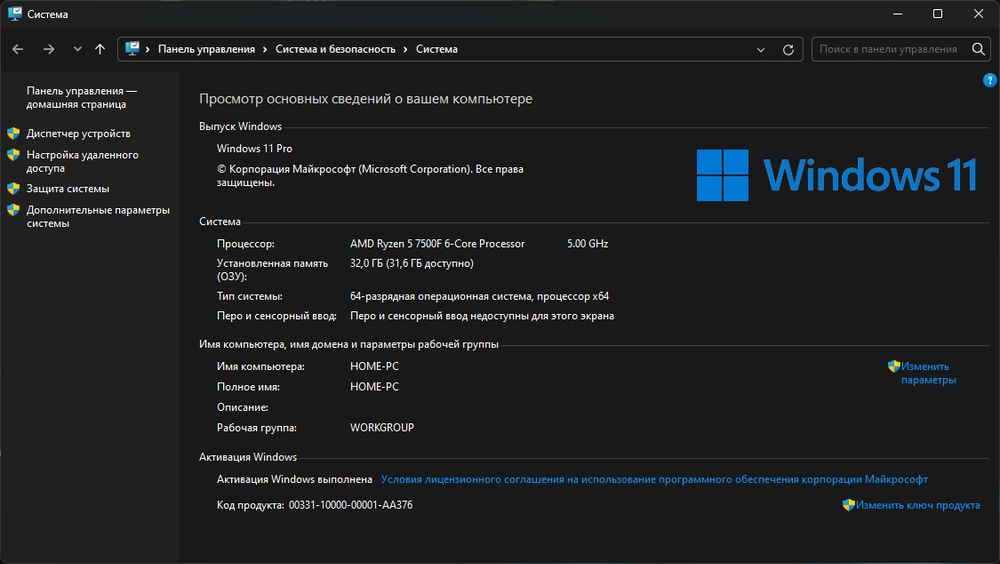This screenshot has height=564, width=1000.
Task: Go back with the left arrow button
Action: tap(18, 49)
